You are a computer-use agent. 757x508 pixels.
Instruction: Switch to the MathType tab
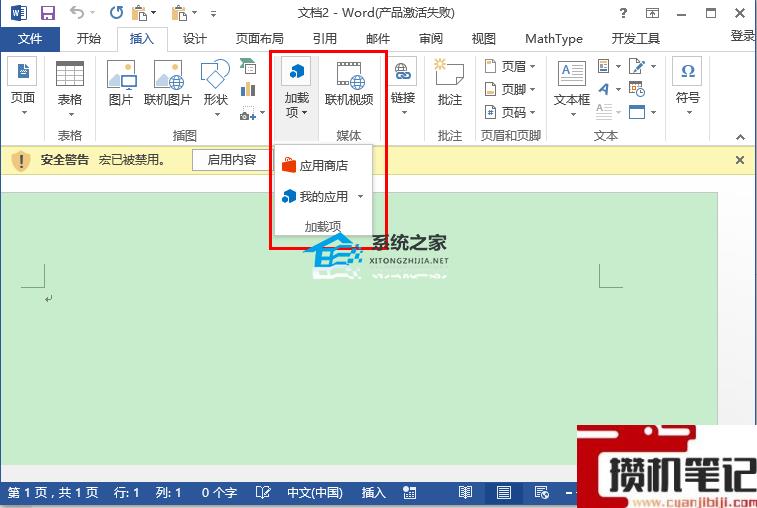click(x=554, y=39)
